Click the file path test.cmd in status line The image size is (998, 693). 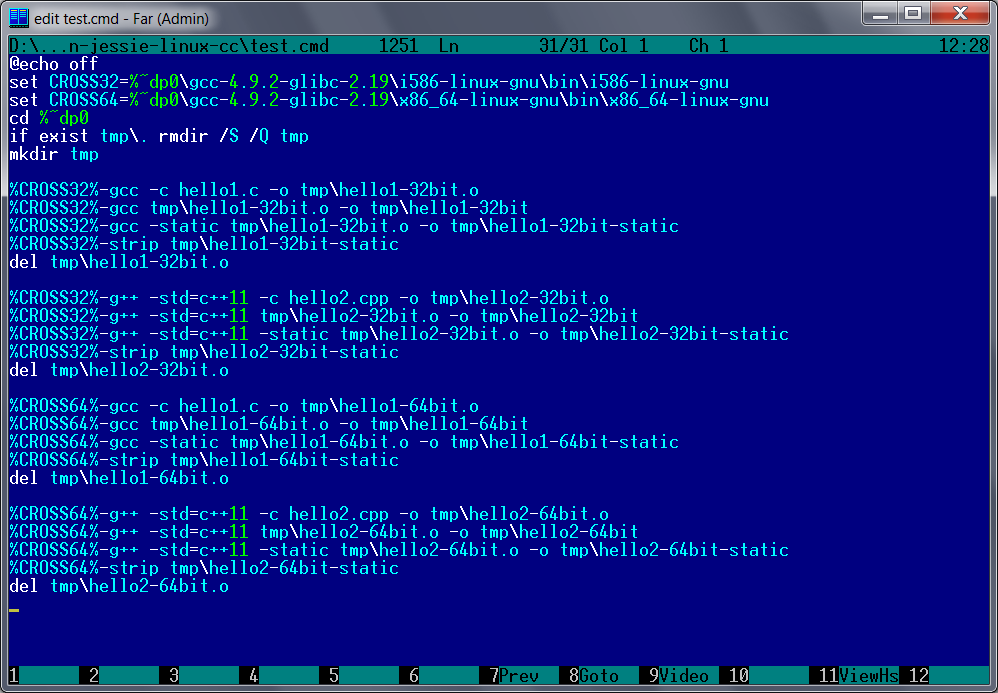(169, 46)
